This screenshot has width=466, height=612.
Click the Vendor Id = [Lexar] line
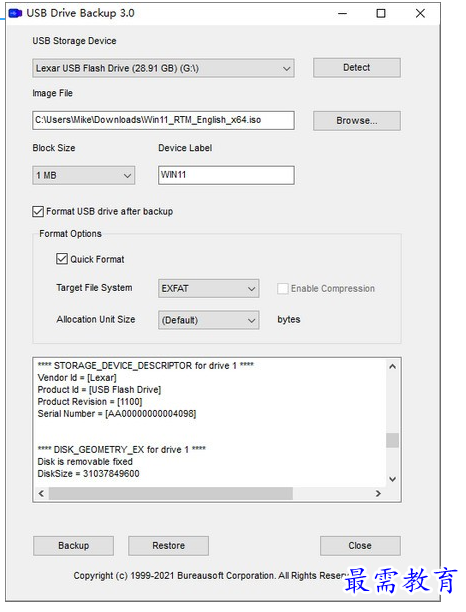click(77, 378)
